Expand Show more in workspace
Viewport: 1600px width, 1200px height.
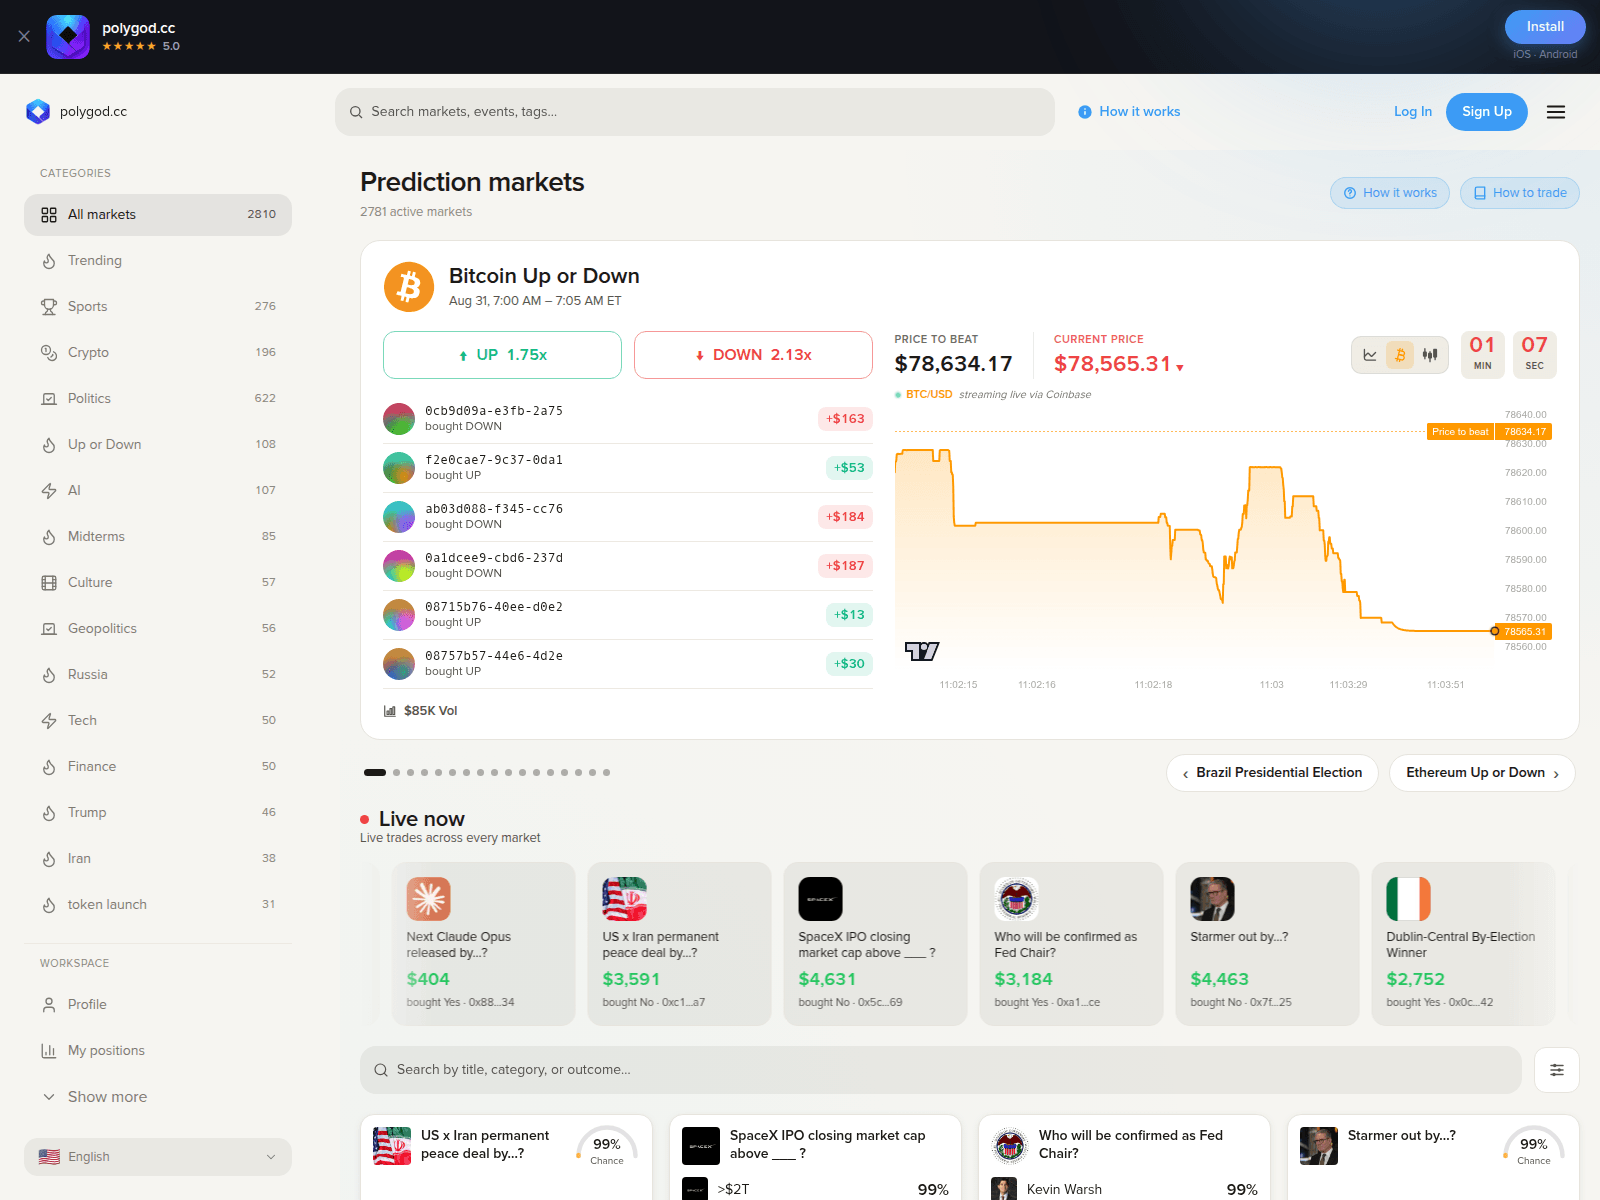coord(158,1097)
